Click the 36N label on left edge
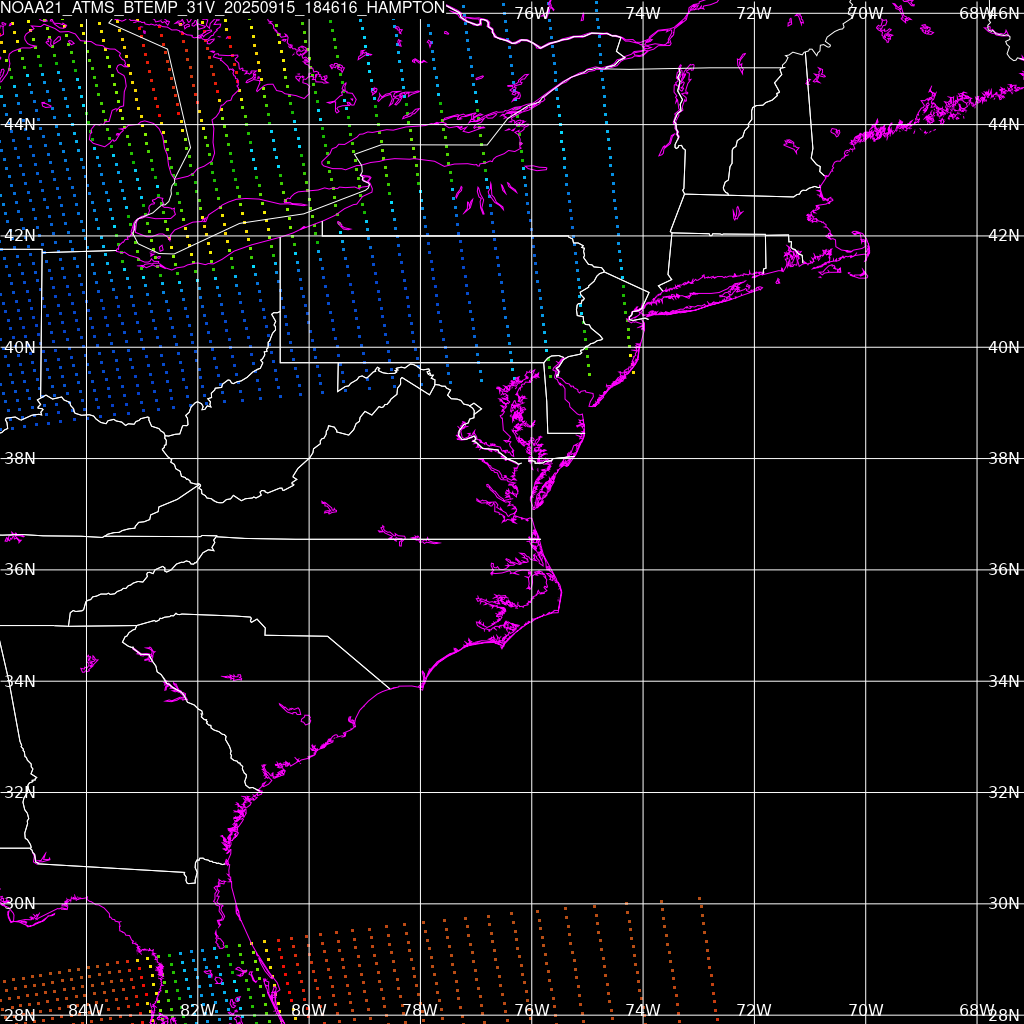The width and height of the screenshot is (1024, 1024). click(x=20, y=569)
